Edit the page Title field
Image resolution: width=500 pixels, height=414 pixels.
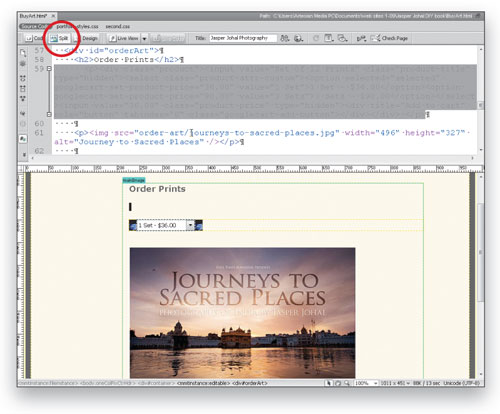243,38
